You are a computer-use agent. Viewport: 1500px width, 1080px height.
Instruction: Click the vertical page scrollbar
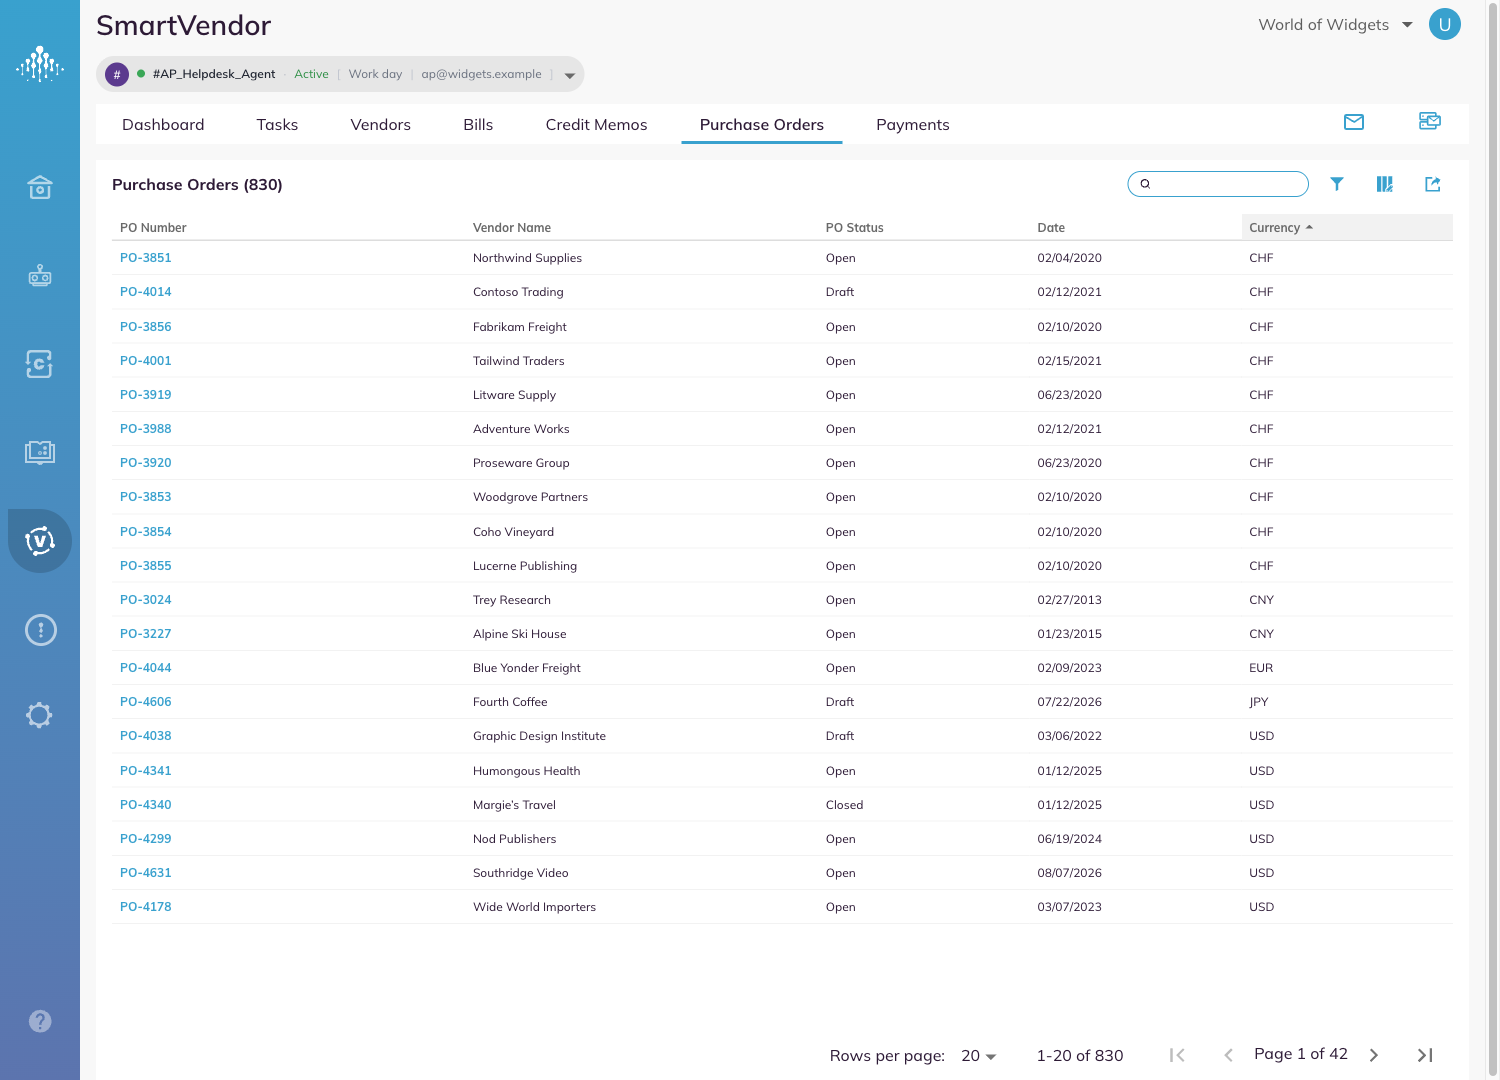coord(1493,540)
